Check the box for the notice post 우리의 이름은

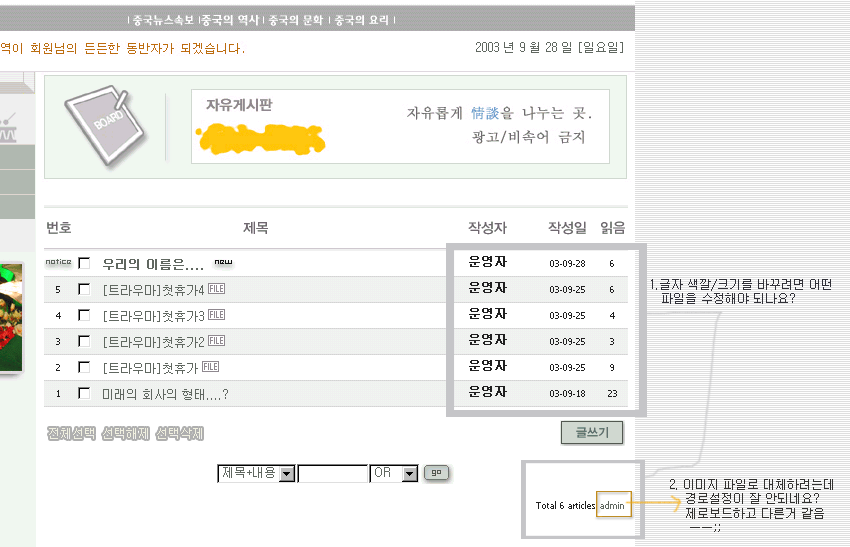[x=84, y=263]
